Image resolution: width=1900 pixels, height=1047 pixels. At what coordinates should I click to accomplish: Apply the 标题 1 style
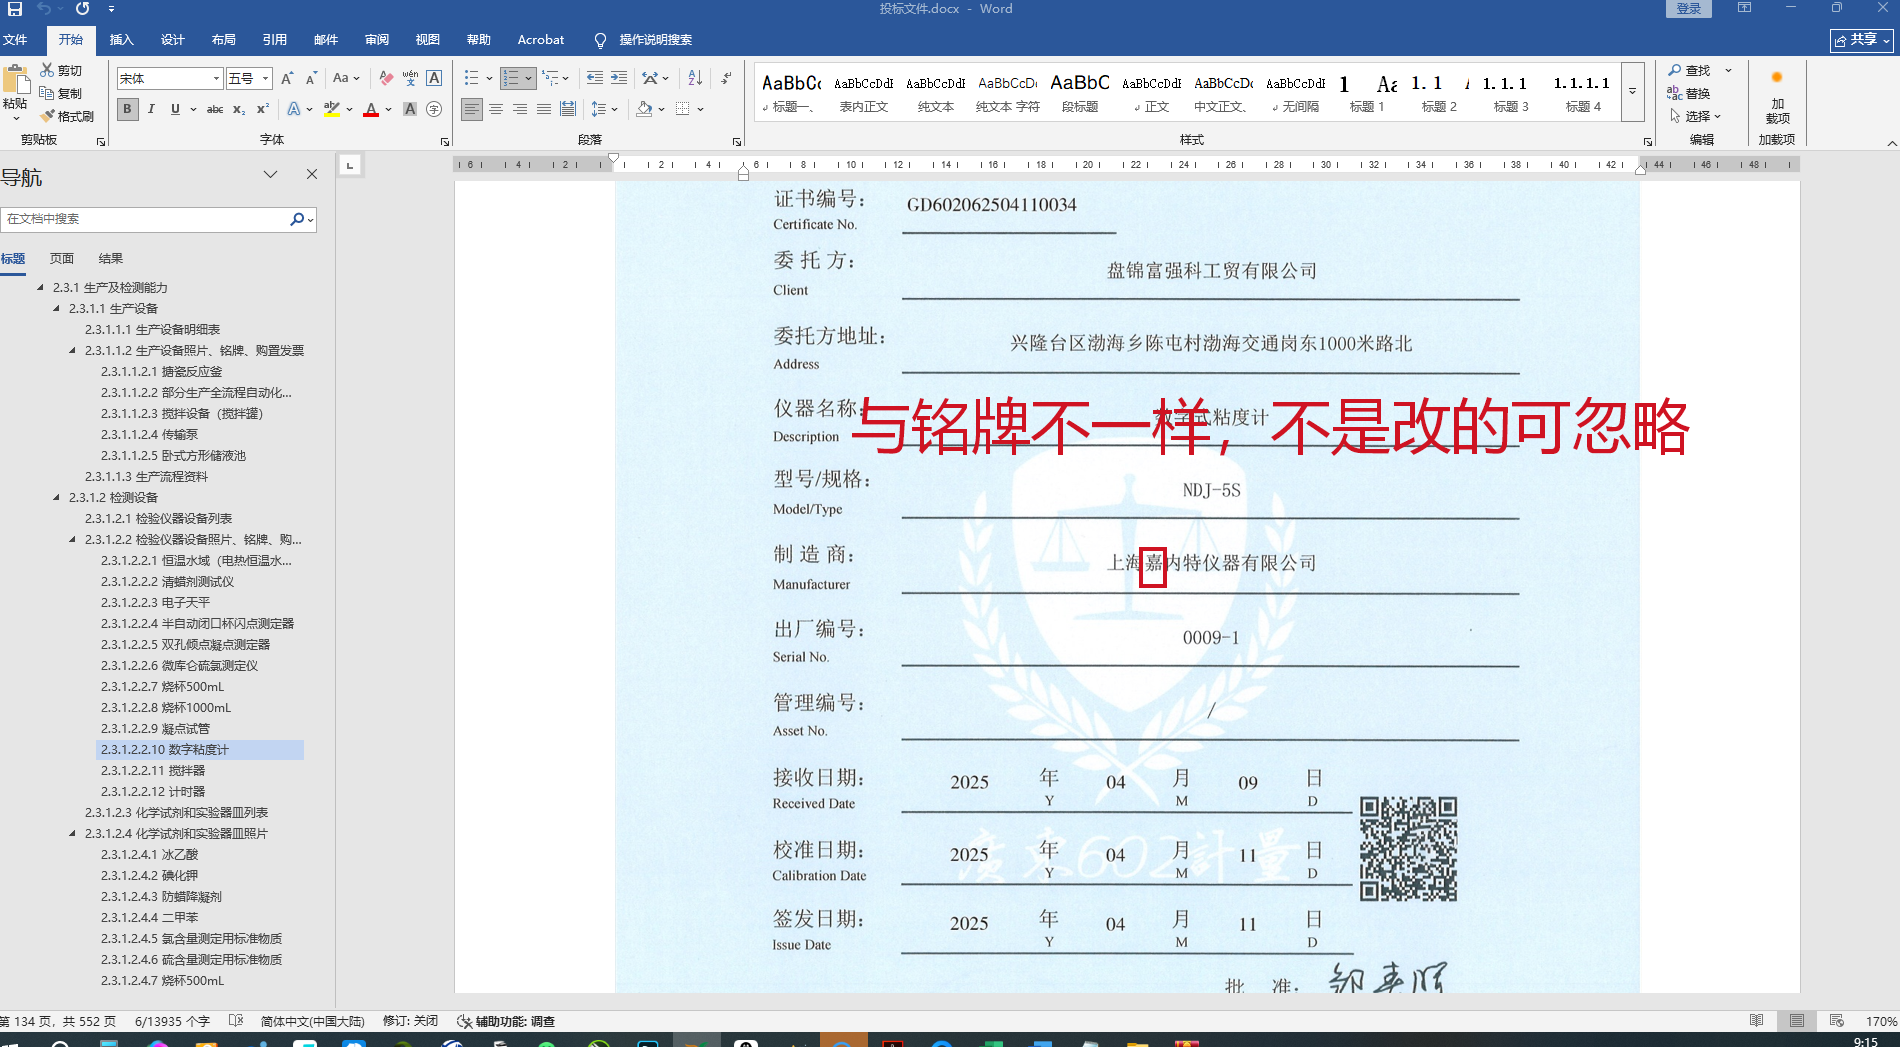tap(1367, 91)
